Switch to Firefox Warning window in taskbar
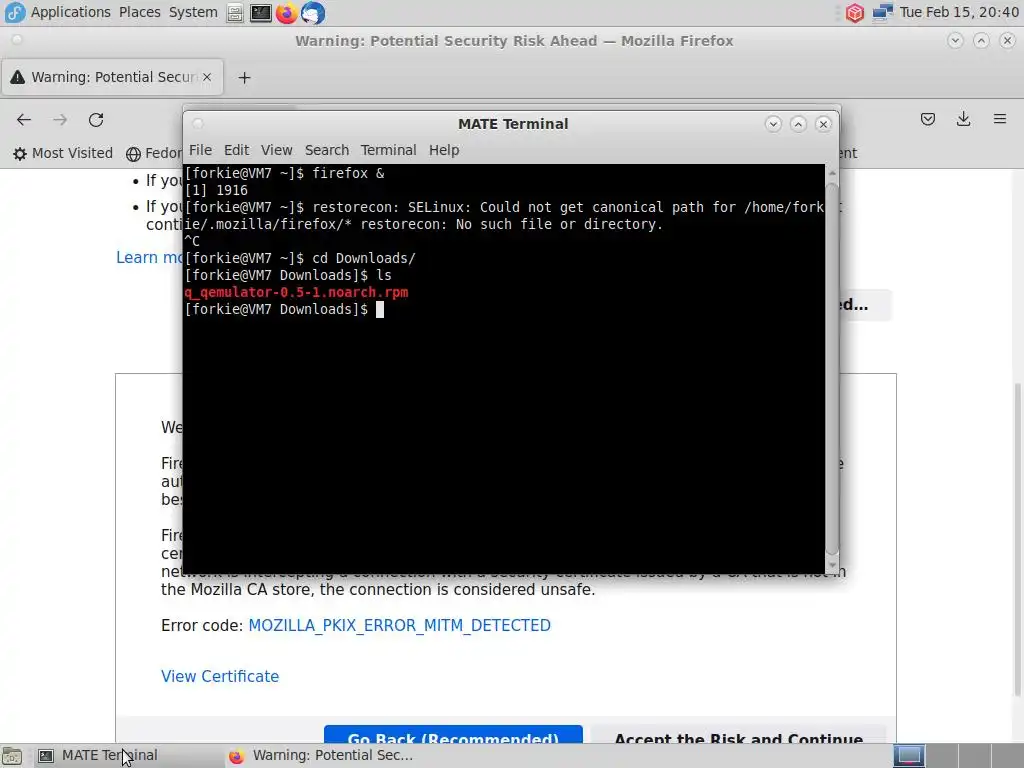This screenshot has height=768, width=1024. tap(321, 756)
